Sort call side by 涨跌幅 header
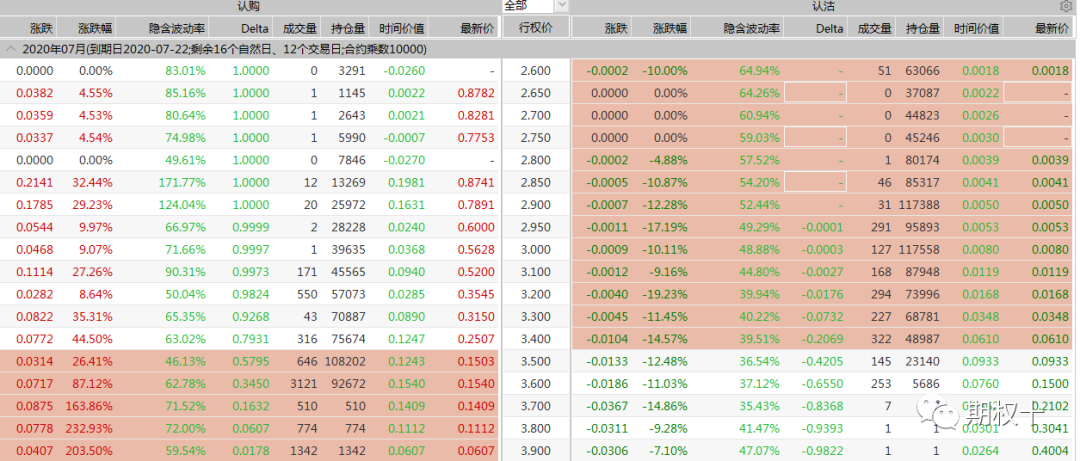Screen dimensions: 1080x461 point(95,28)
